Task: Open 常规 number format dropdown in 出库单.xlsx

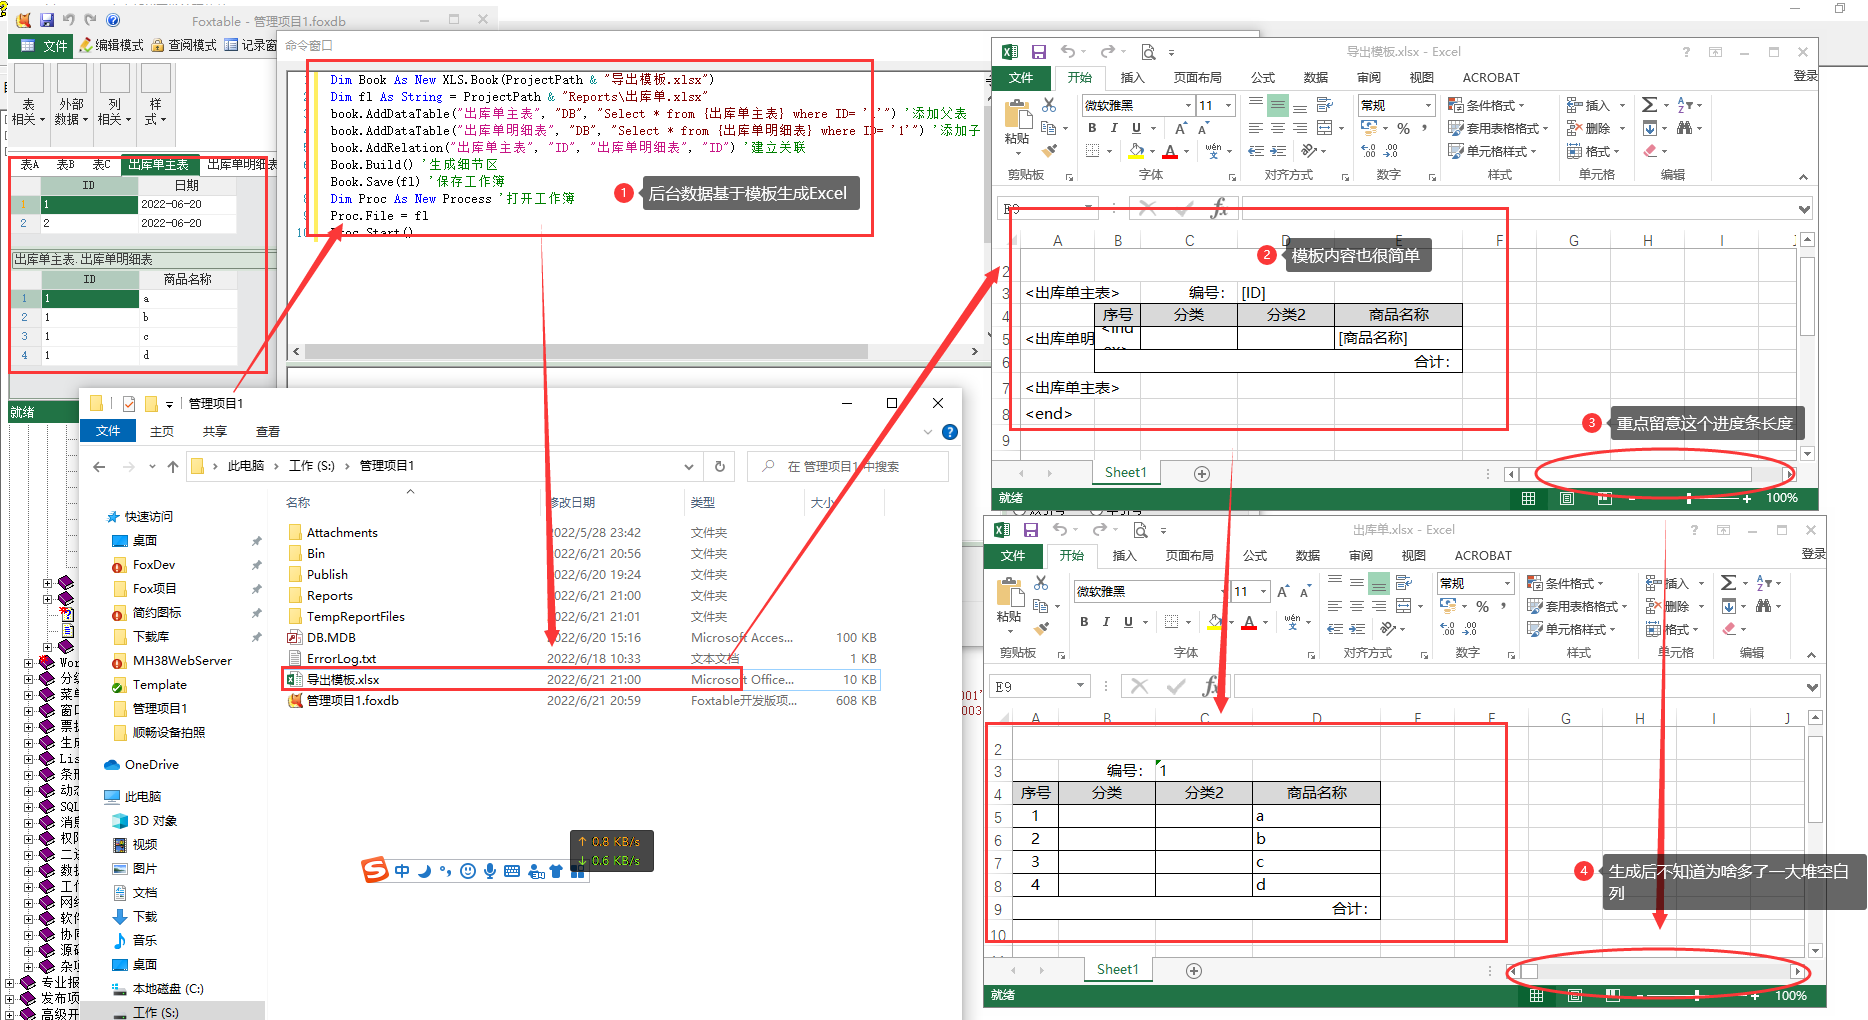Action: [1506, 584]
